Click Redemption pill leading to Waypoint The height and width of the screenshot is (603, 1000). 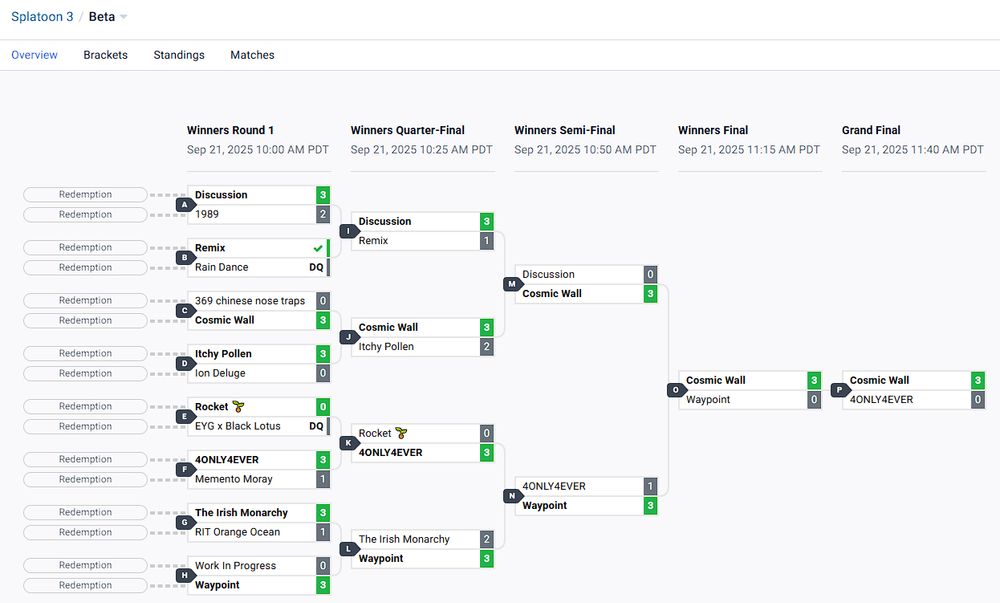tap(85, 585)
